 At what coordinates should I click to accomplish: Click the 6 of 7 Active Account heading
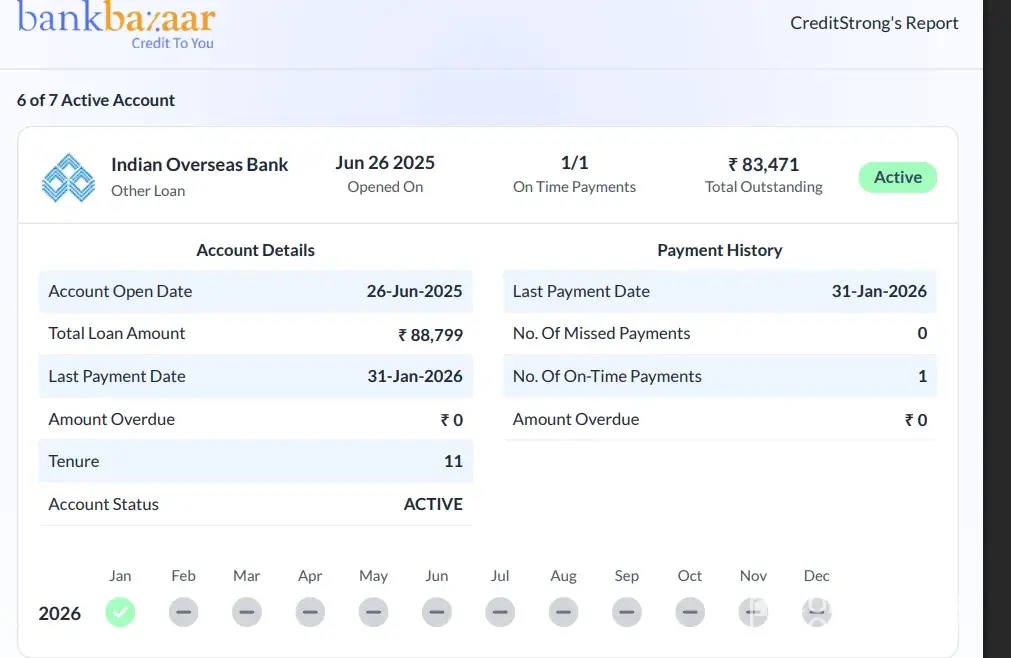(96, 100)
